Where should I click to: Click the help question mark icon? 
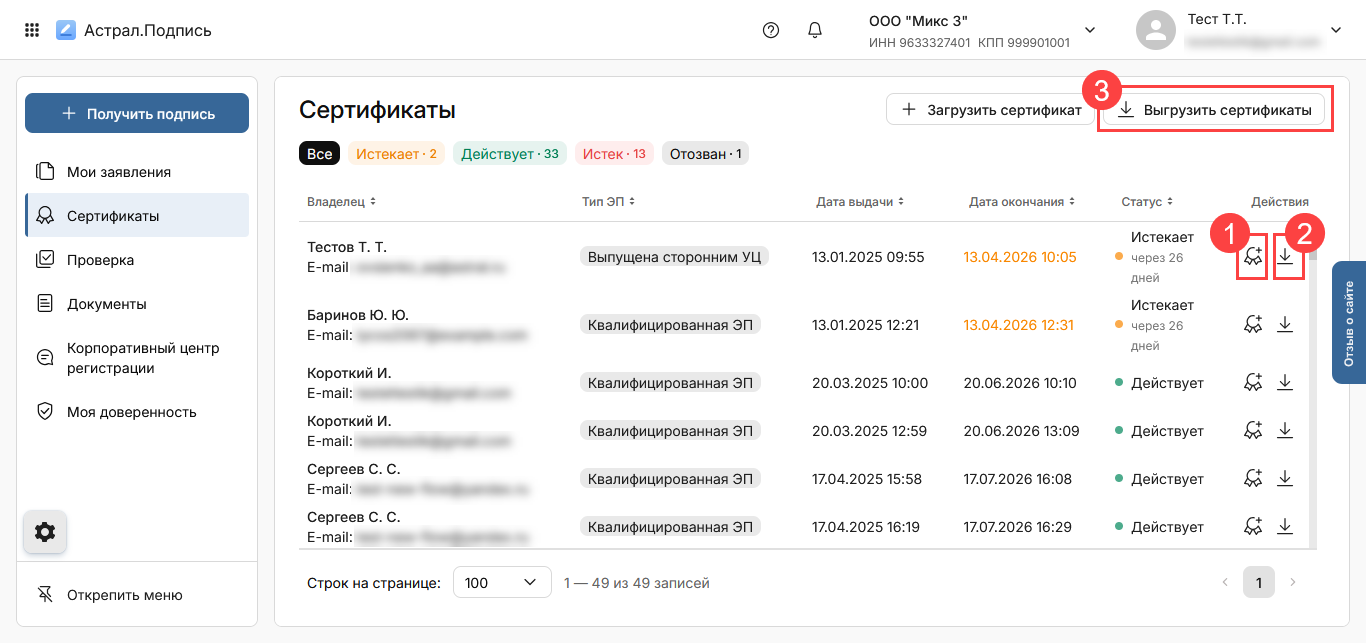[770, 30]
